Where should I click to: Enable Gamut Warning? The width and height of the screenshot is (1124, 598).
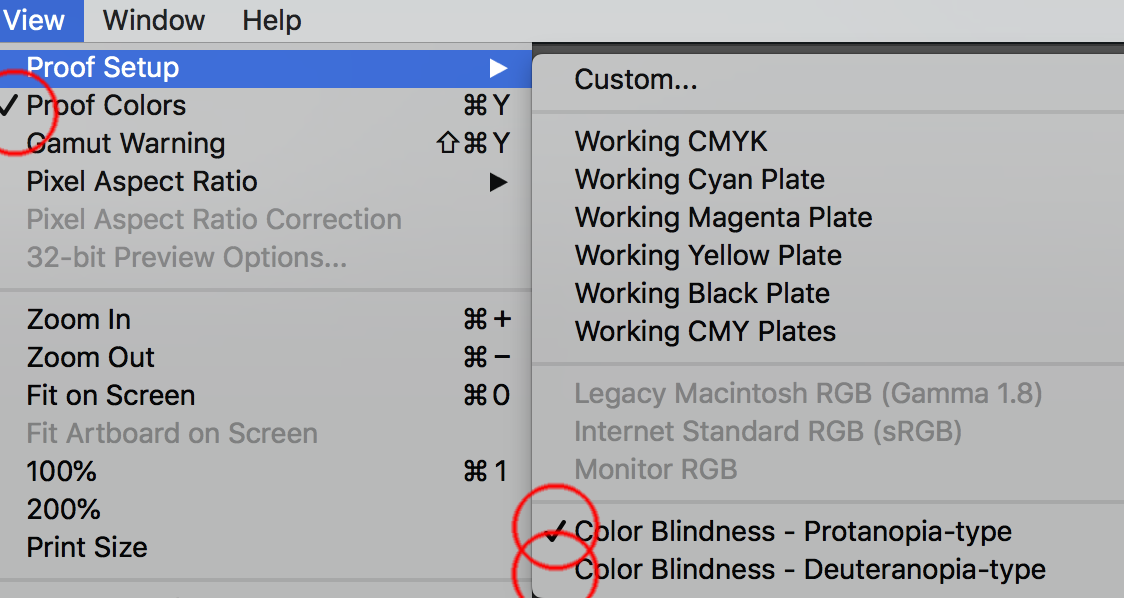pyautogui.click(x=126, y=144)
